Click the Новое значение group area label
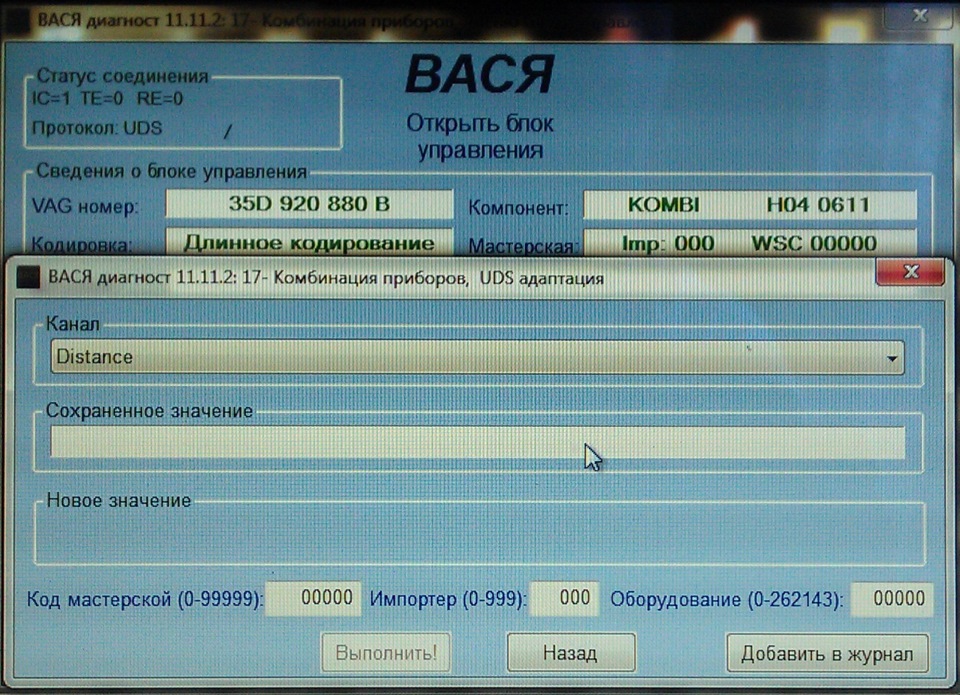This screenshot has width=960, height=695. pos(119,500)
